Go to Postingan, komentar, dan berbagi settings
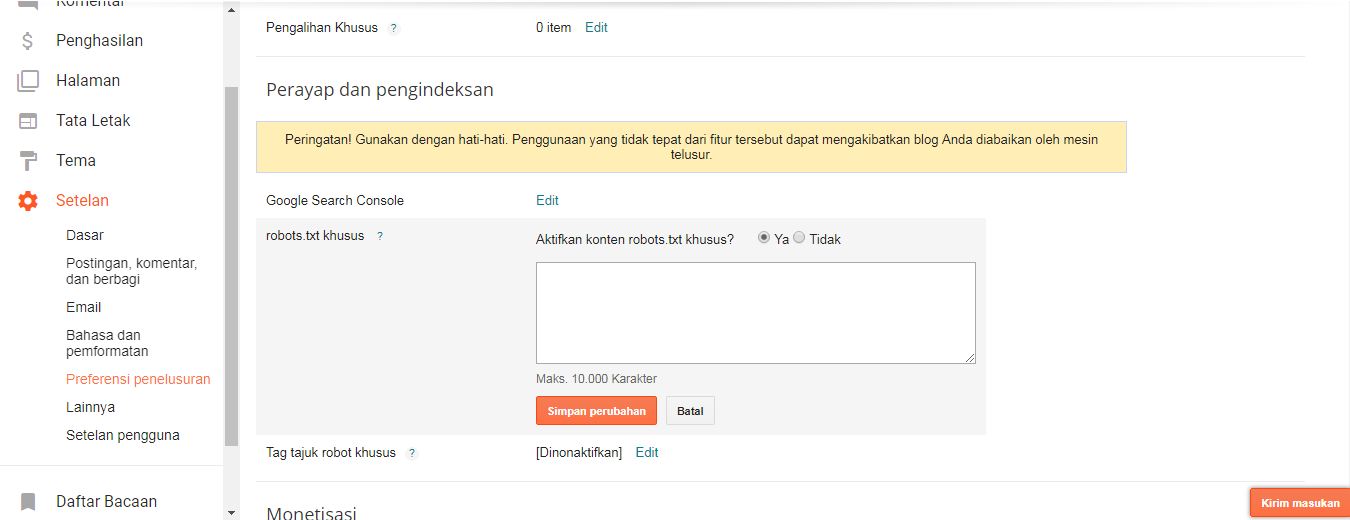 pos(131,271)
